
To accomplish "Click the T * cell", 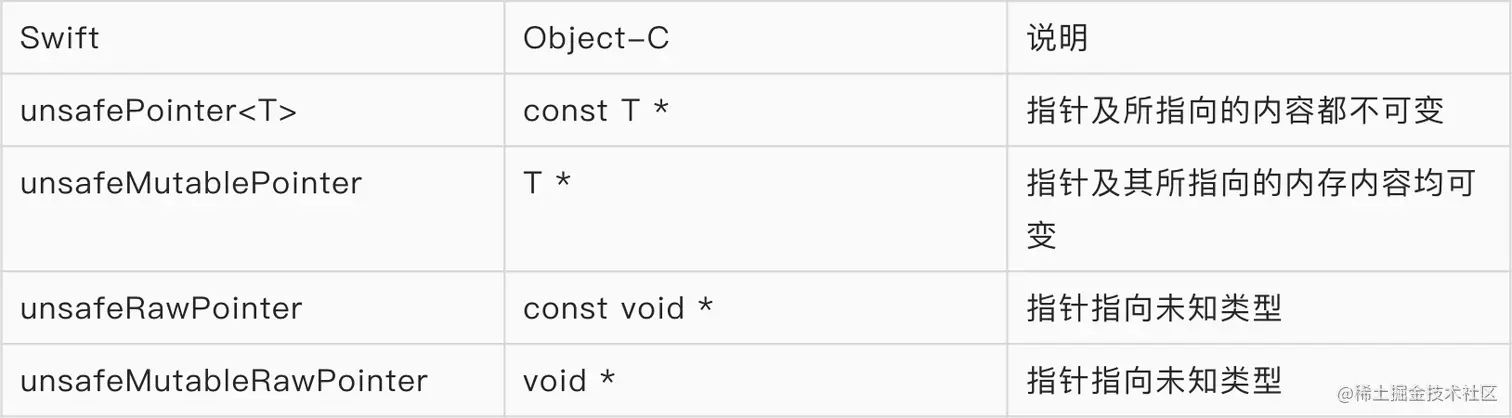I will (546, 184).
